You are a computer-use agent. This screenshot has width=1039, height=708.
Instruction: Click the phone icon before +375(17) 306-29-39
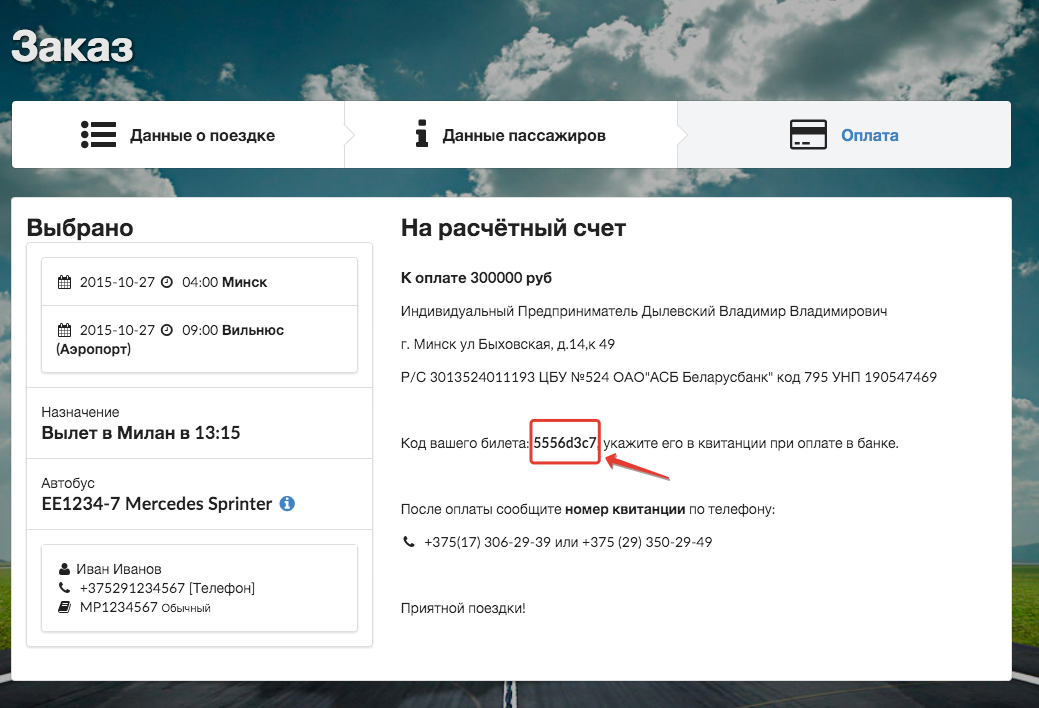(409, 542)
